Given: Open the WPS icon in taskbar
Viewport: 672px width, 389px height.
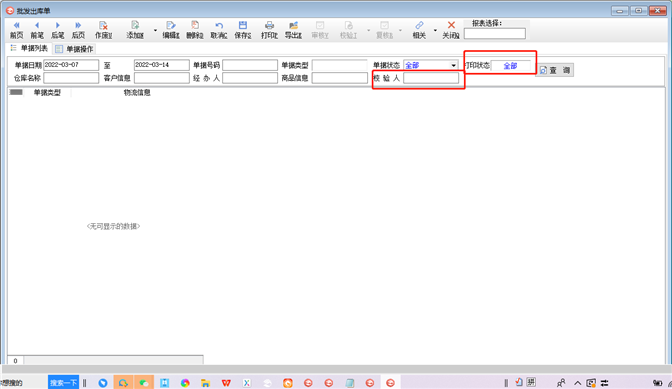Looking at the screenshot, I should tap(226, 383).
